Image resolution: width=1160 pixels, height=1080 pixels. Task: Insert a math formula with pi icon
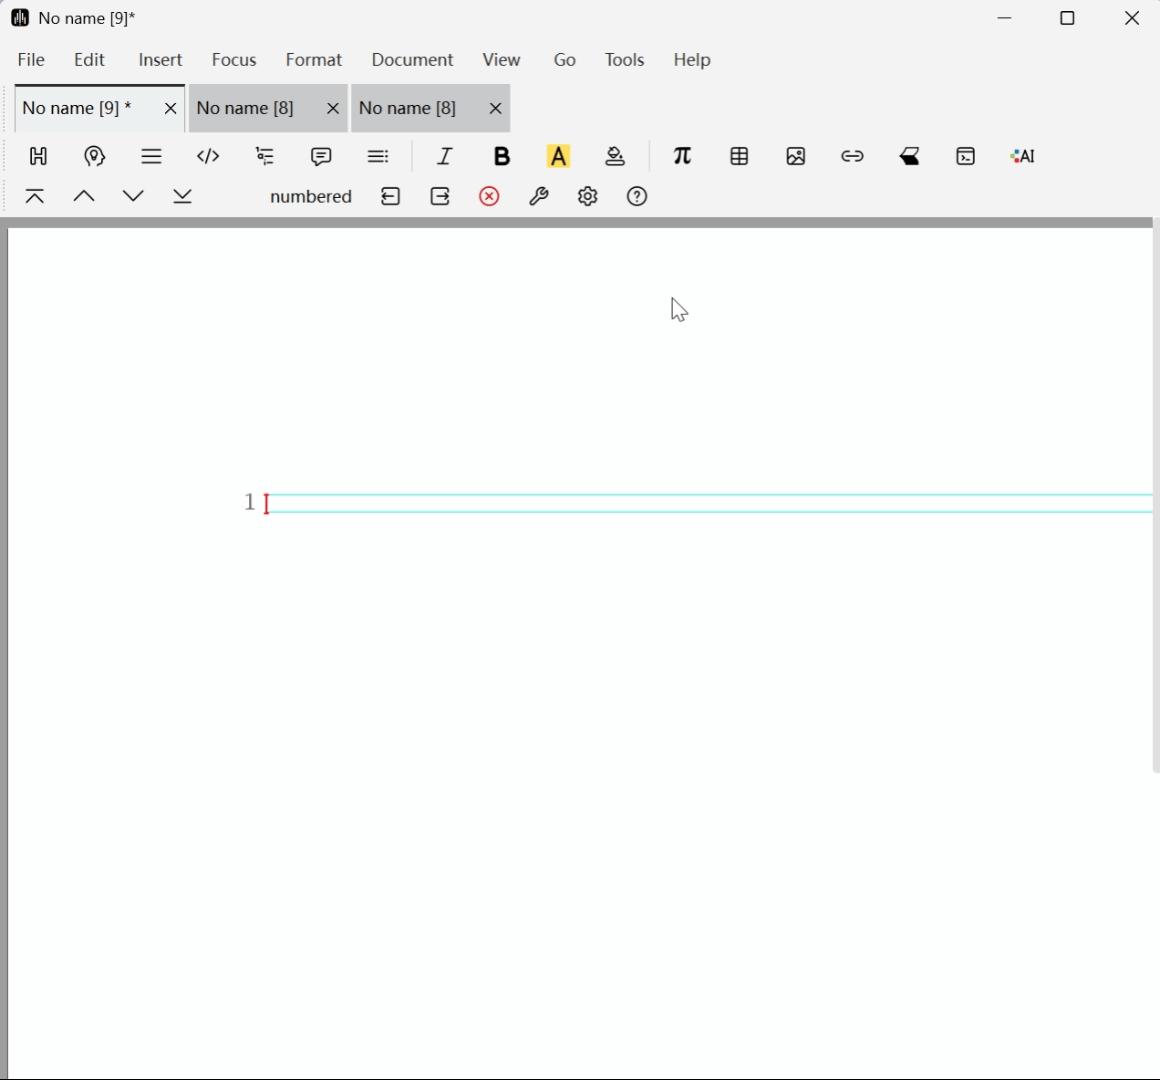pos(682,156)
